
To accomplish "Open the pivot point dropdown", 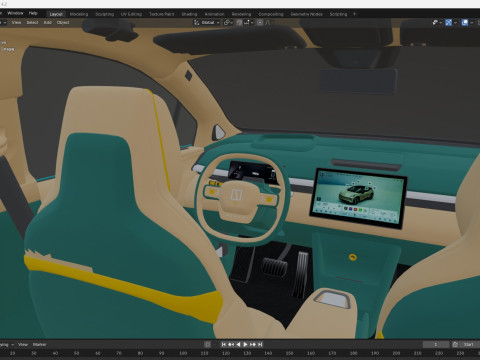I will point(228,22).
